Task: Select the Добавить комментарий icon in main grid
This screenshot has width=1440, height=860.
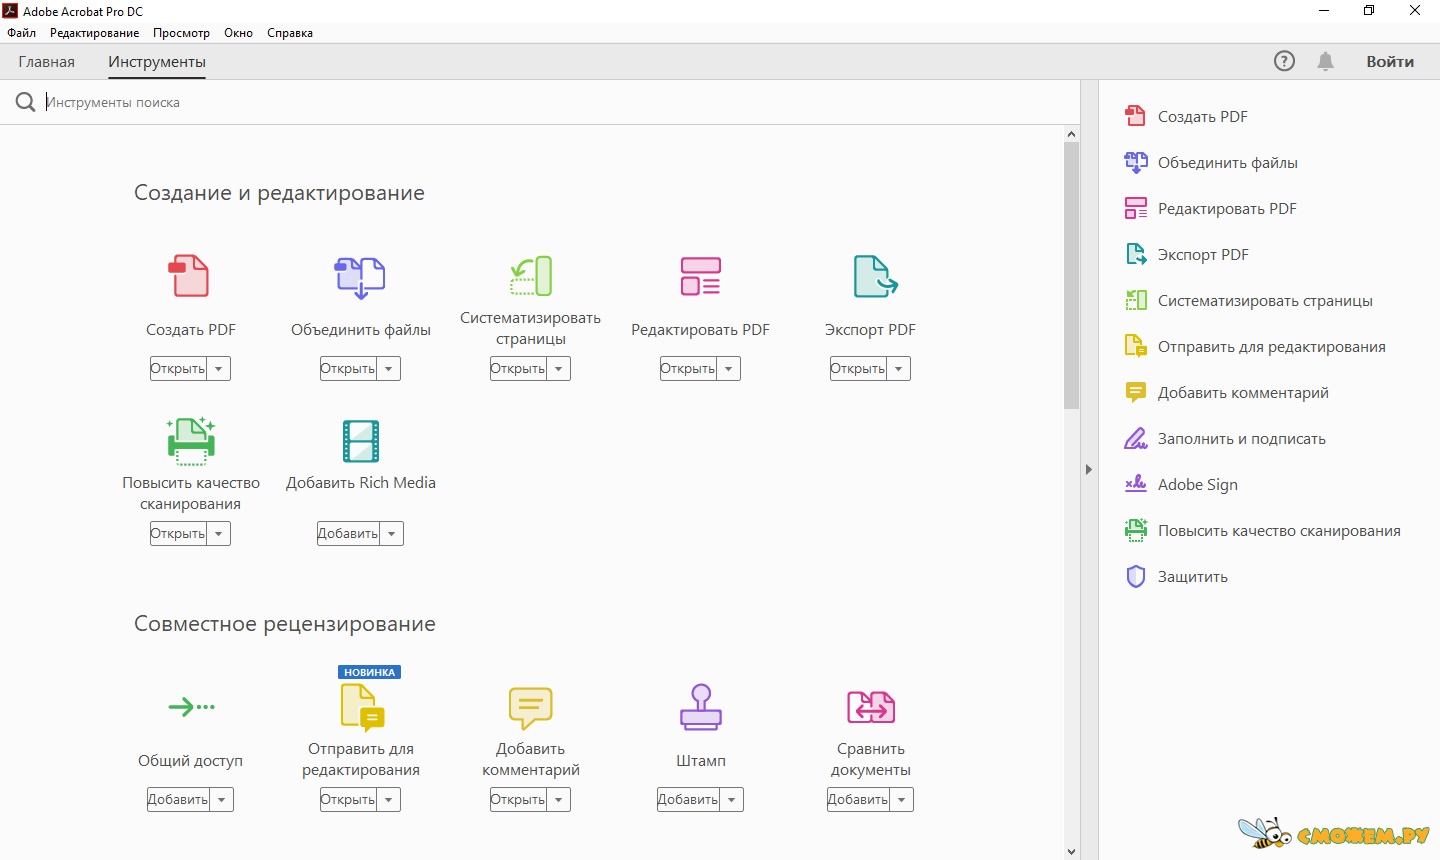Action: [530, 708]
